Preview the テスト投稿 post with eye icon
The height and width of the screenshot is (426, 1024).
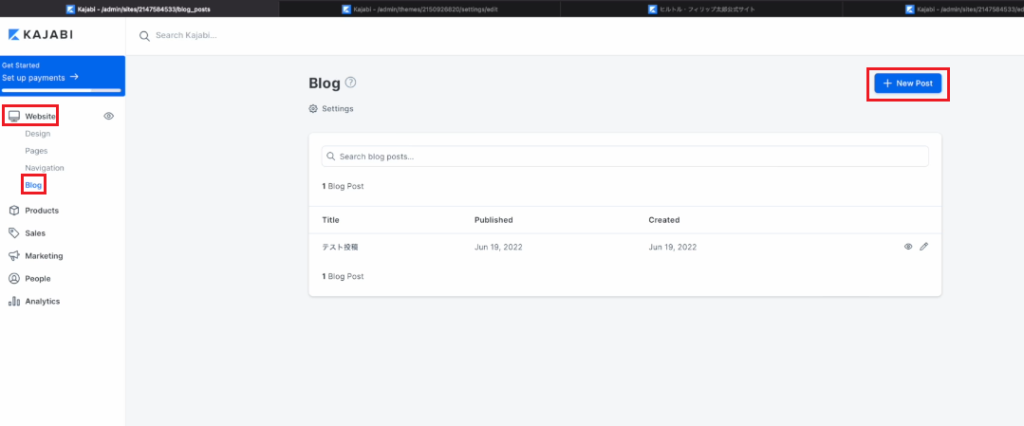click(908, 246)
